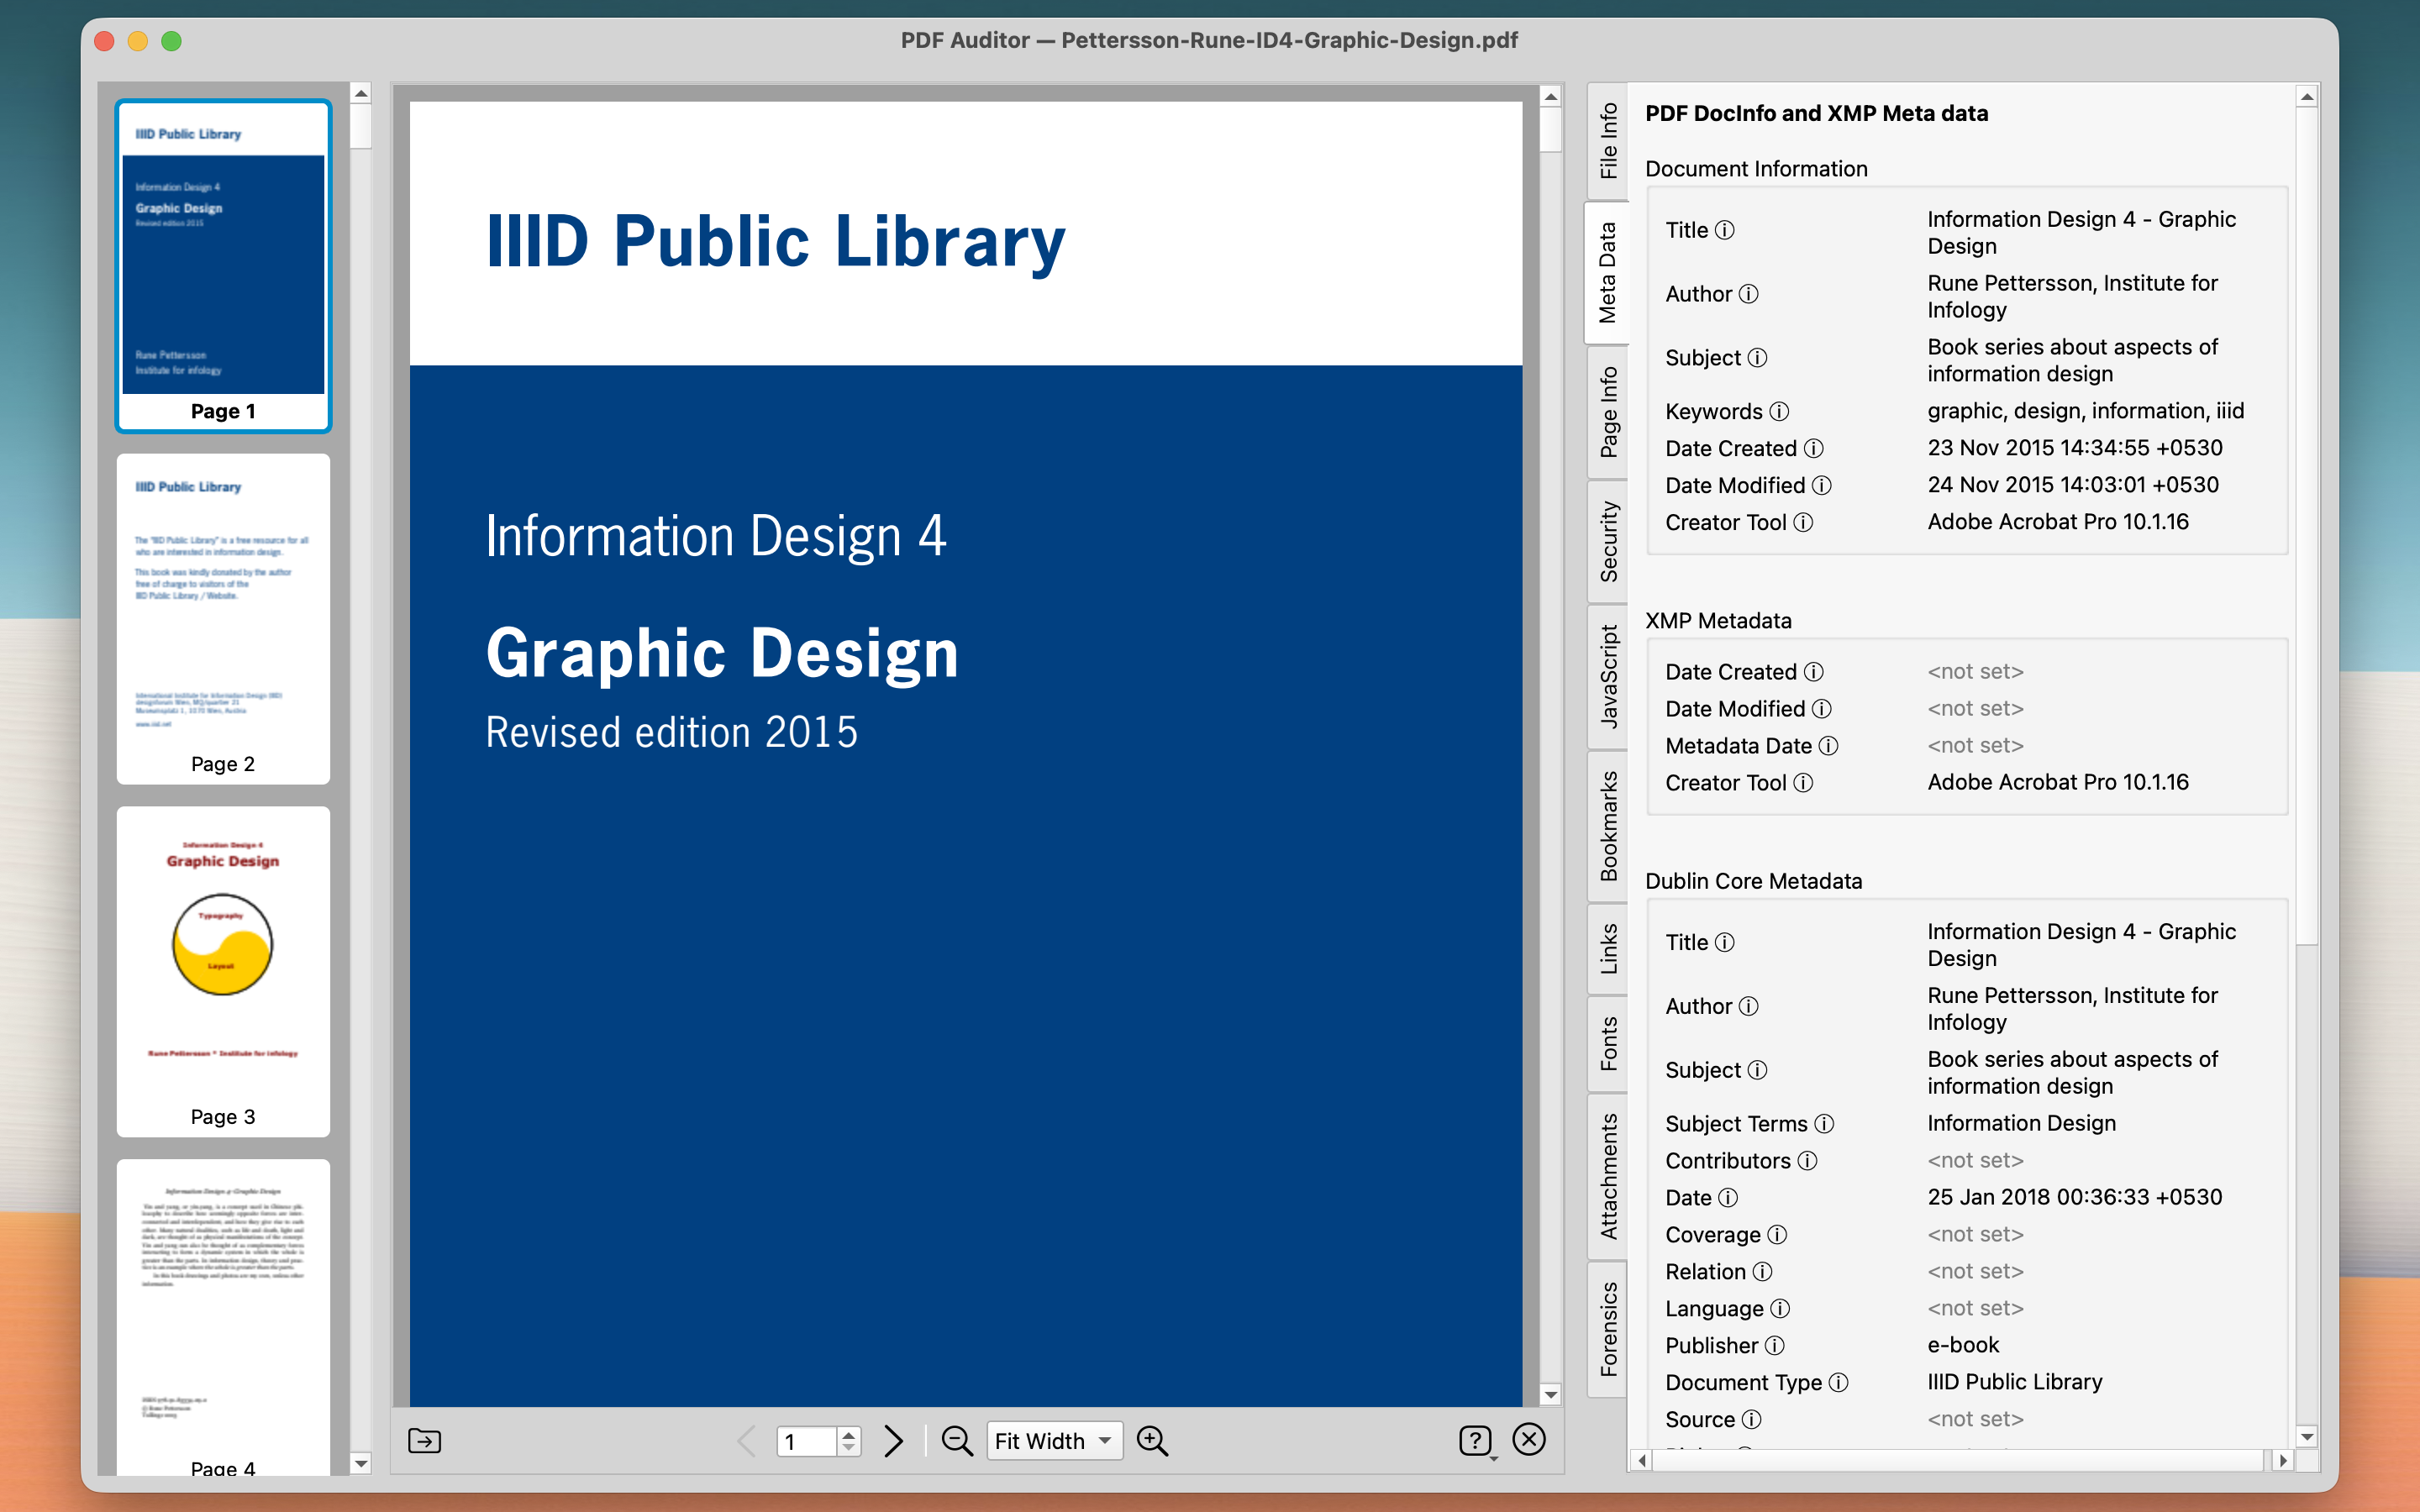
Task: Click the info icon beside Date Modified
Action: [x=1822, y=485]
